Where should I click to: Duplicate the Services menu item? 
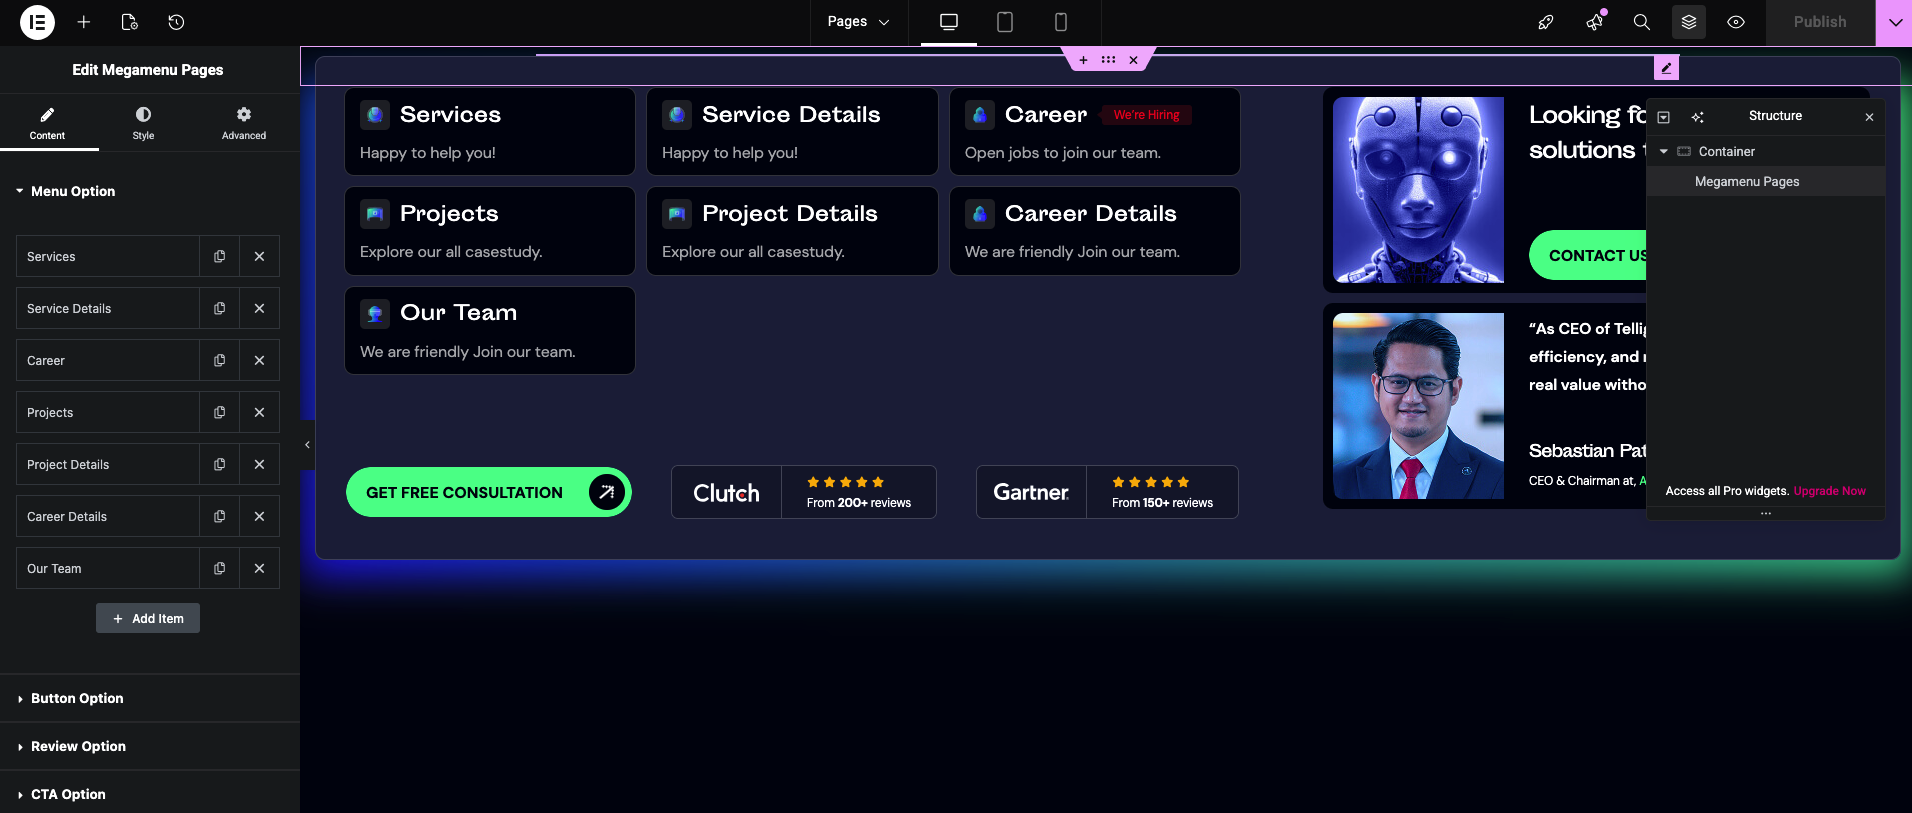[x=219, y=257]
